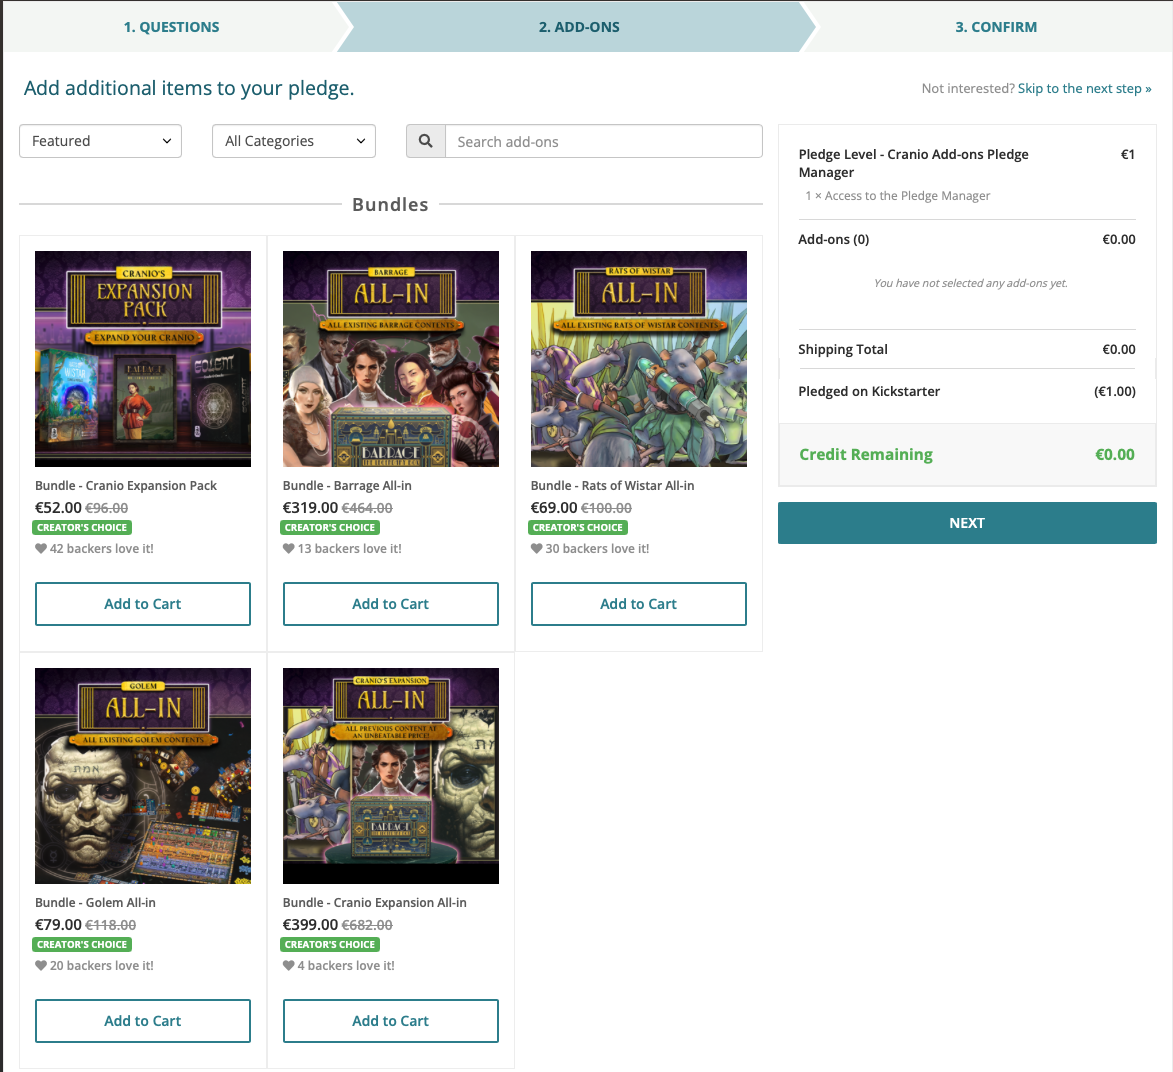The width and height of the screenshot is (1173, 1072).
Task: Click title Bundle - Barrage All-in
Action: click(347, 486)
